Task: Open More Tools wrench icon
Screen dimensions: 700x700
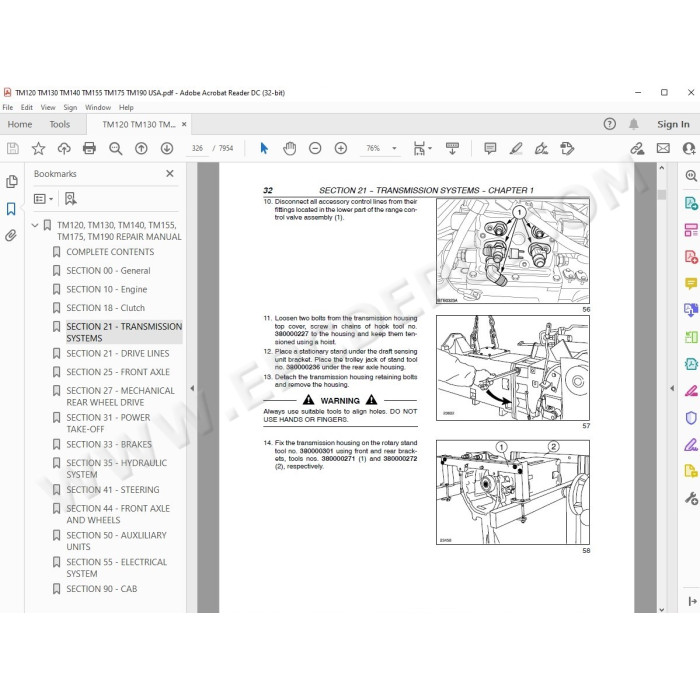Action: pyautogui.click(x=691, y=498)
